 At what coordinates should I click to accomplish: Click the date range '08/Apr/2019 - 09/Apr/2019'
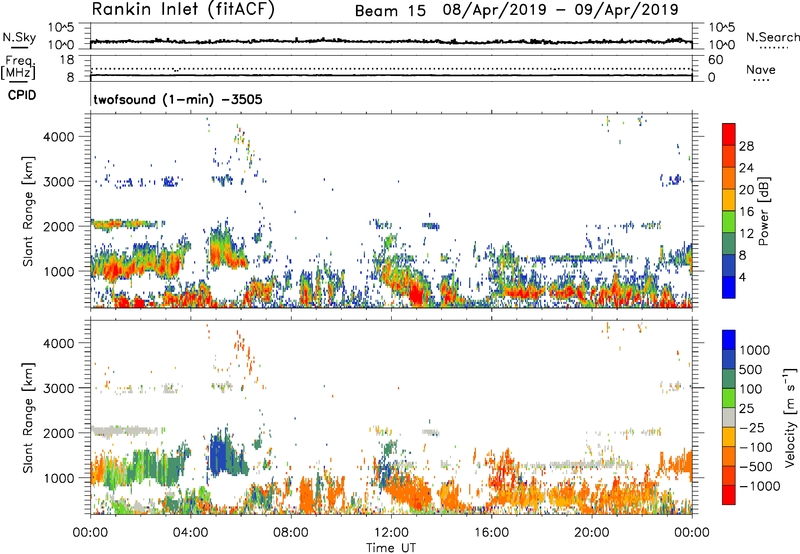click(x=561, y=10)
